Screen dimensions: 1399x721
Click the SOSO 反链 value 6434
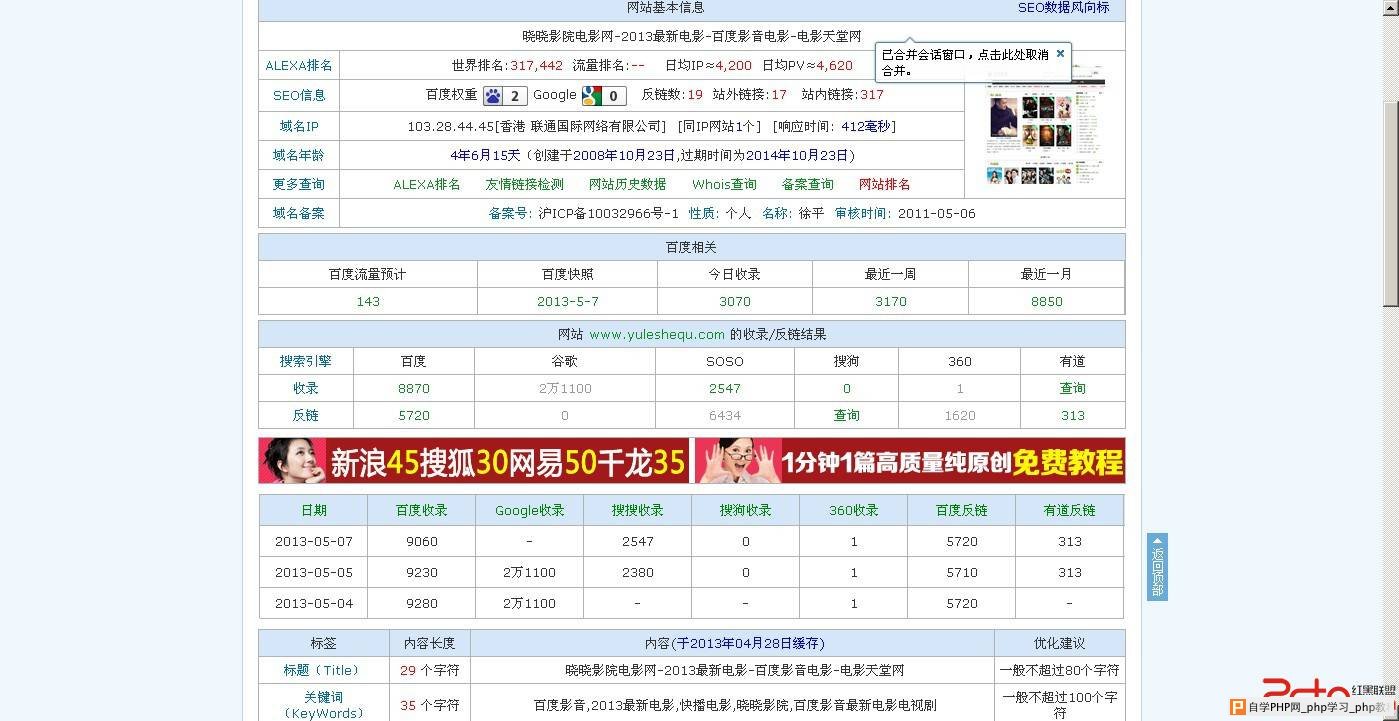pyautogui.click(x=725, y=415)
